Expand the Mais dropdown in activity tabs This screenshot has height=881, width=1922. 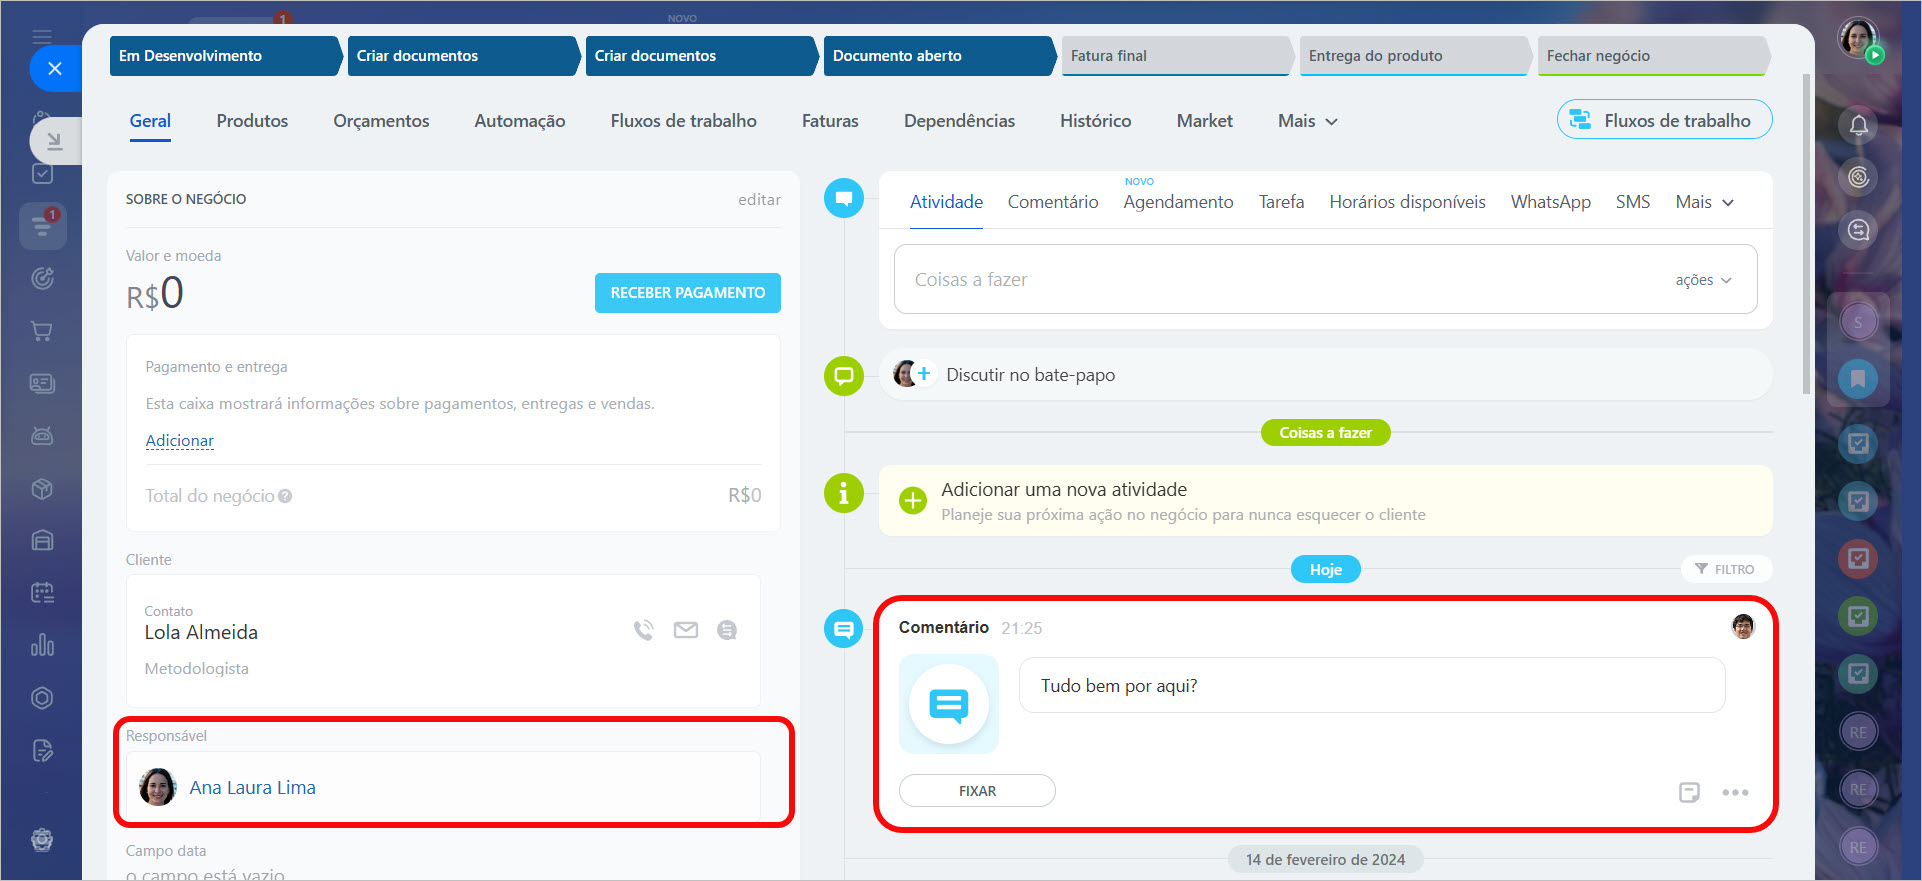(1704, 202)
